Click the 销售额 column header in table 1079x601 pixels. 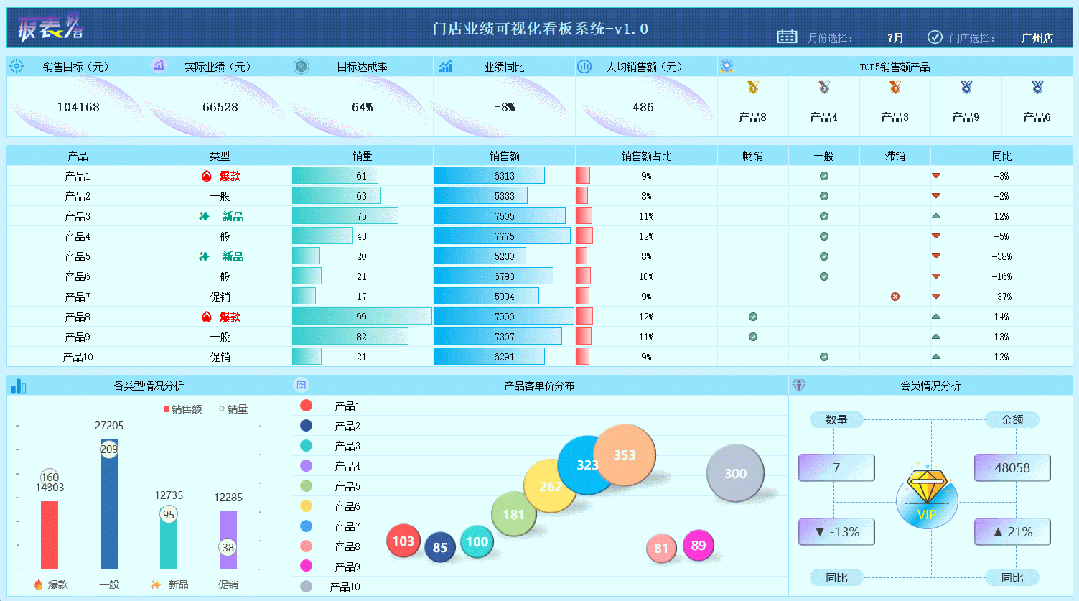504,156
